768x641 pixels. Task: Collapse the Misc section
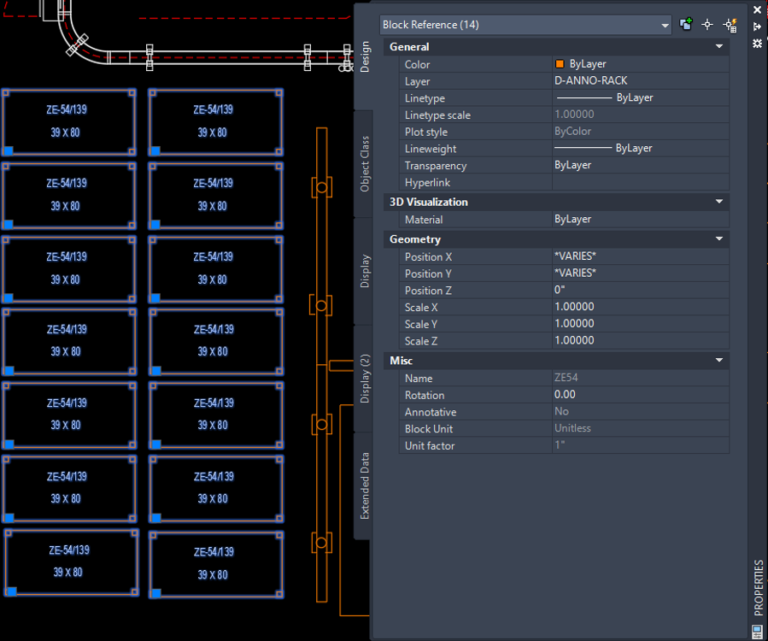point(719,360)
